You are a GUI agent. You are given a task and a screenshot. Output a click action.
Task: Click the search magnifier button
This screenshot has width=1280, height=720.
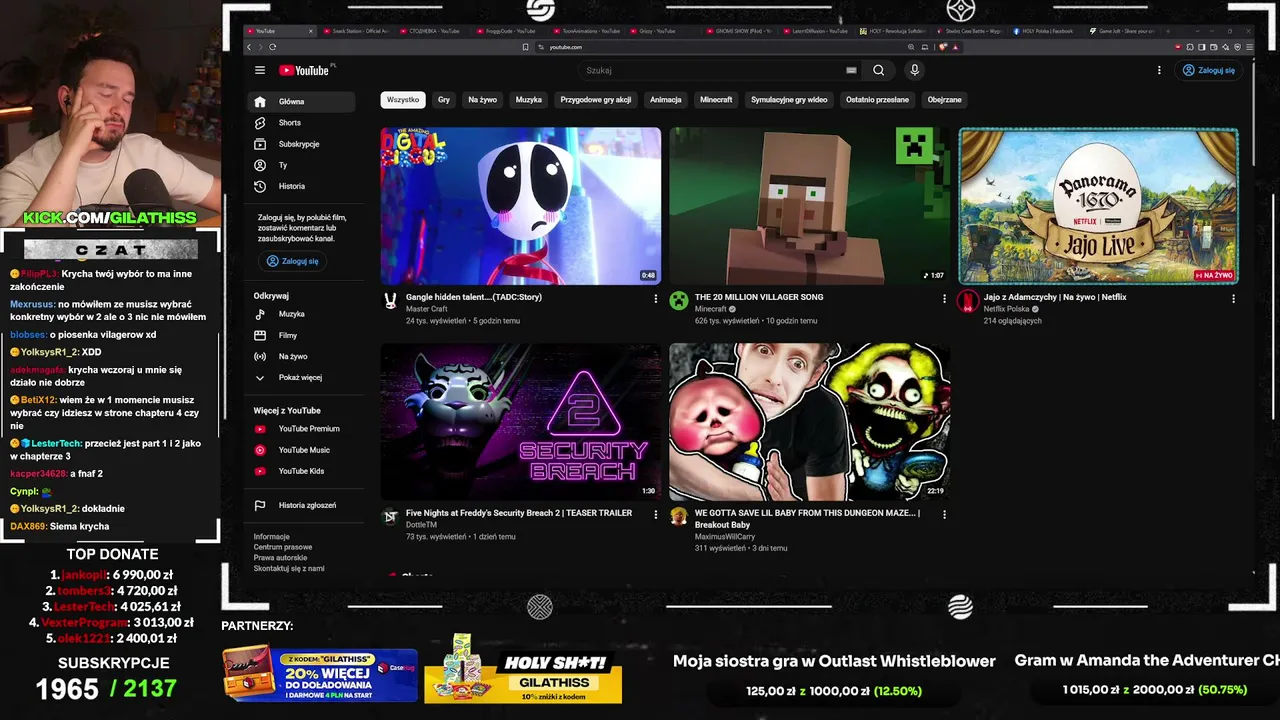(x=878, y=70)
